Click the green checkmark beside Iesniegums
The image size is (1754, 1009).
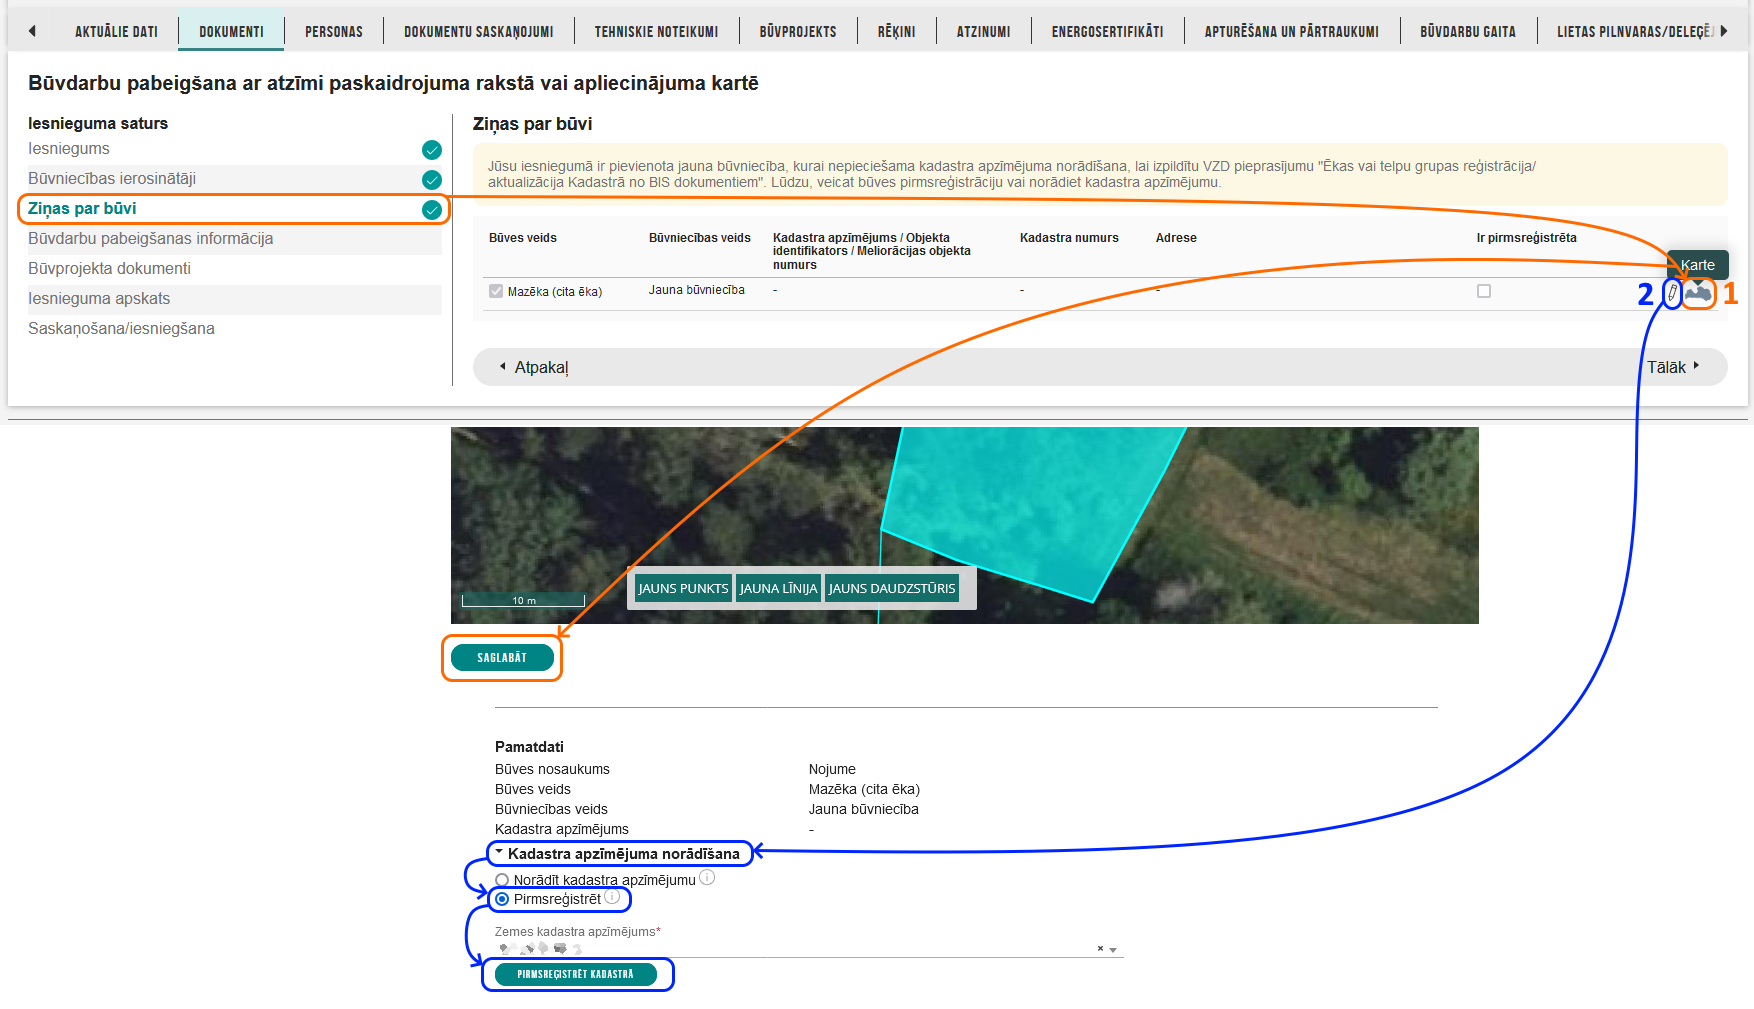point(432,150)
